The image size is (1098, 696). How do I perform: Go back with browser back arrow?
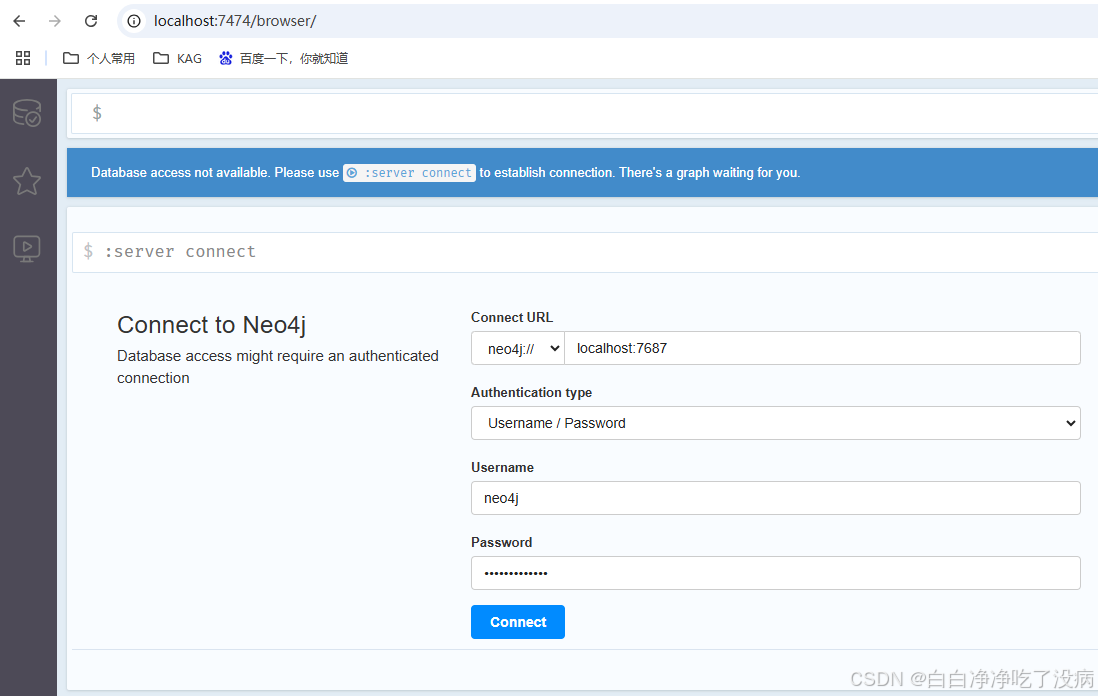[19, 21]
